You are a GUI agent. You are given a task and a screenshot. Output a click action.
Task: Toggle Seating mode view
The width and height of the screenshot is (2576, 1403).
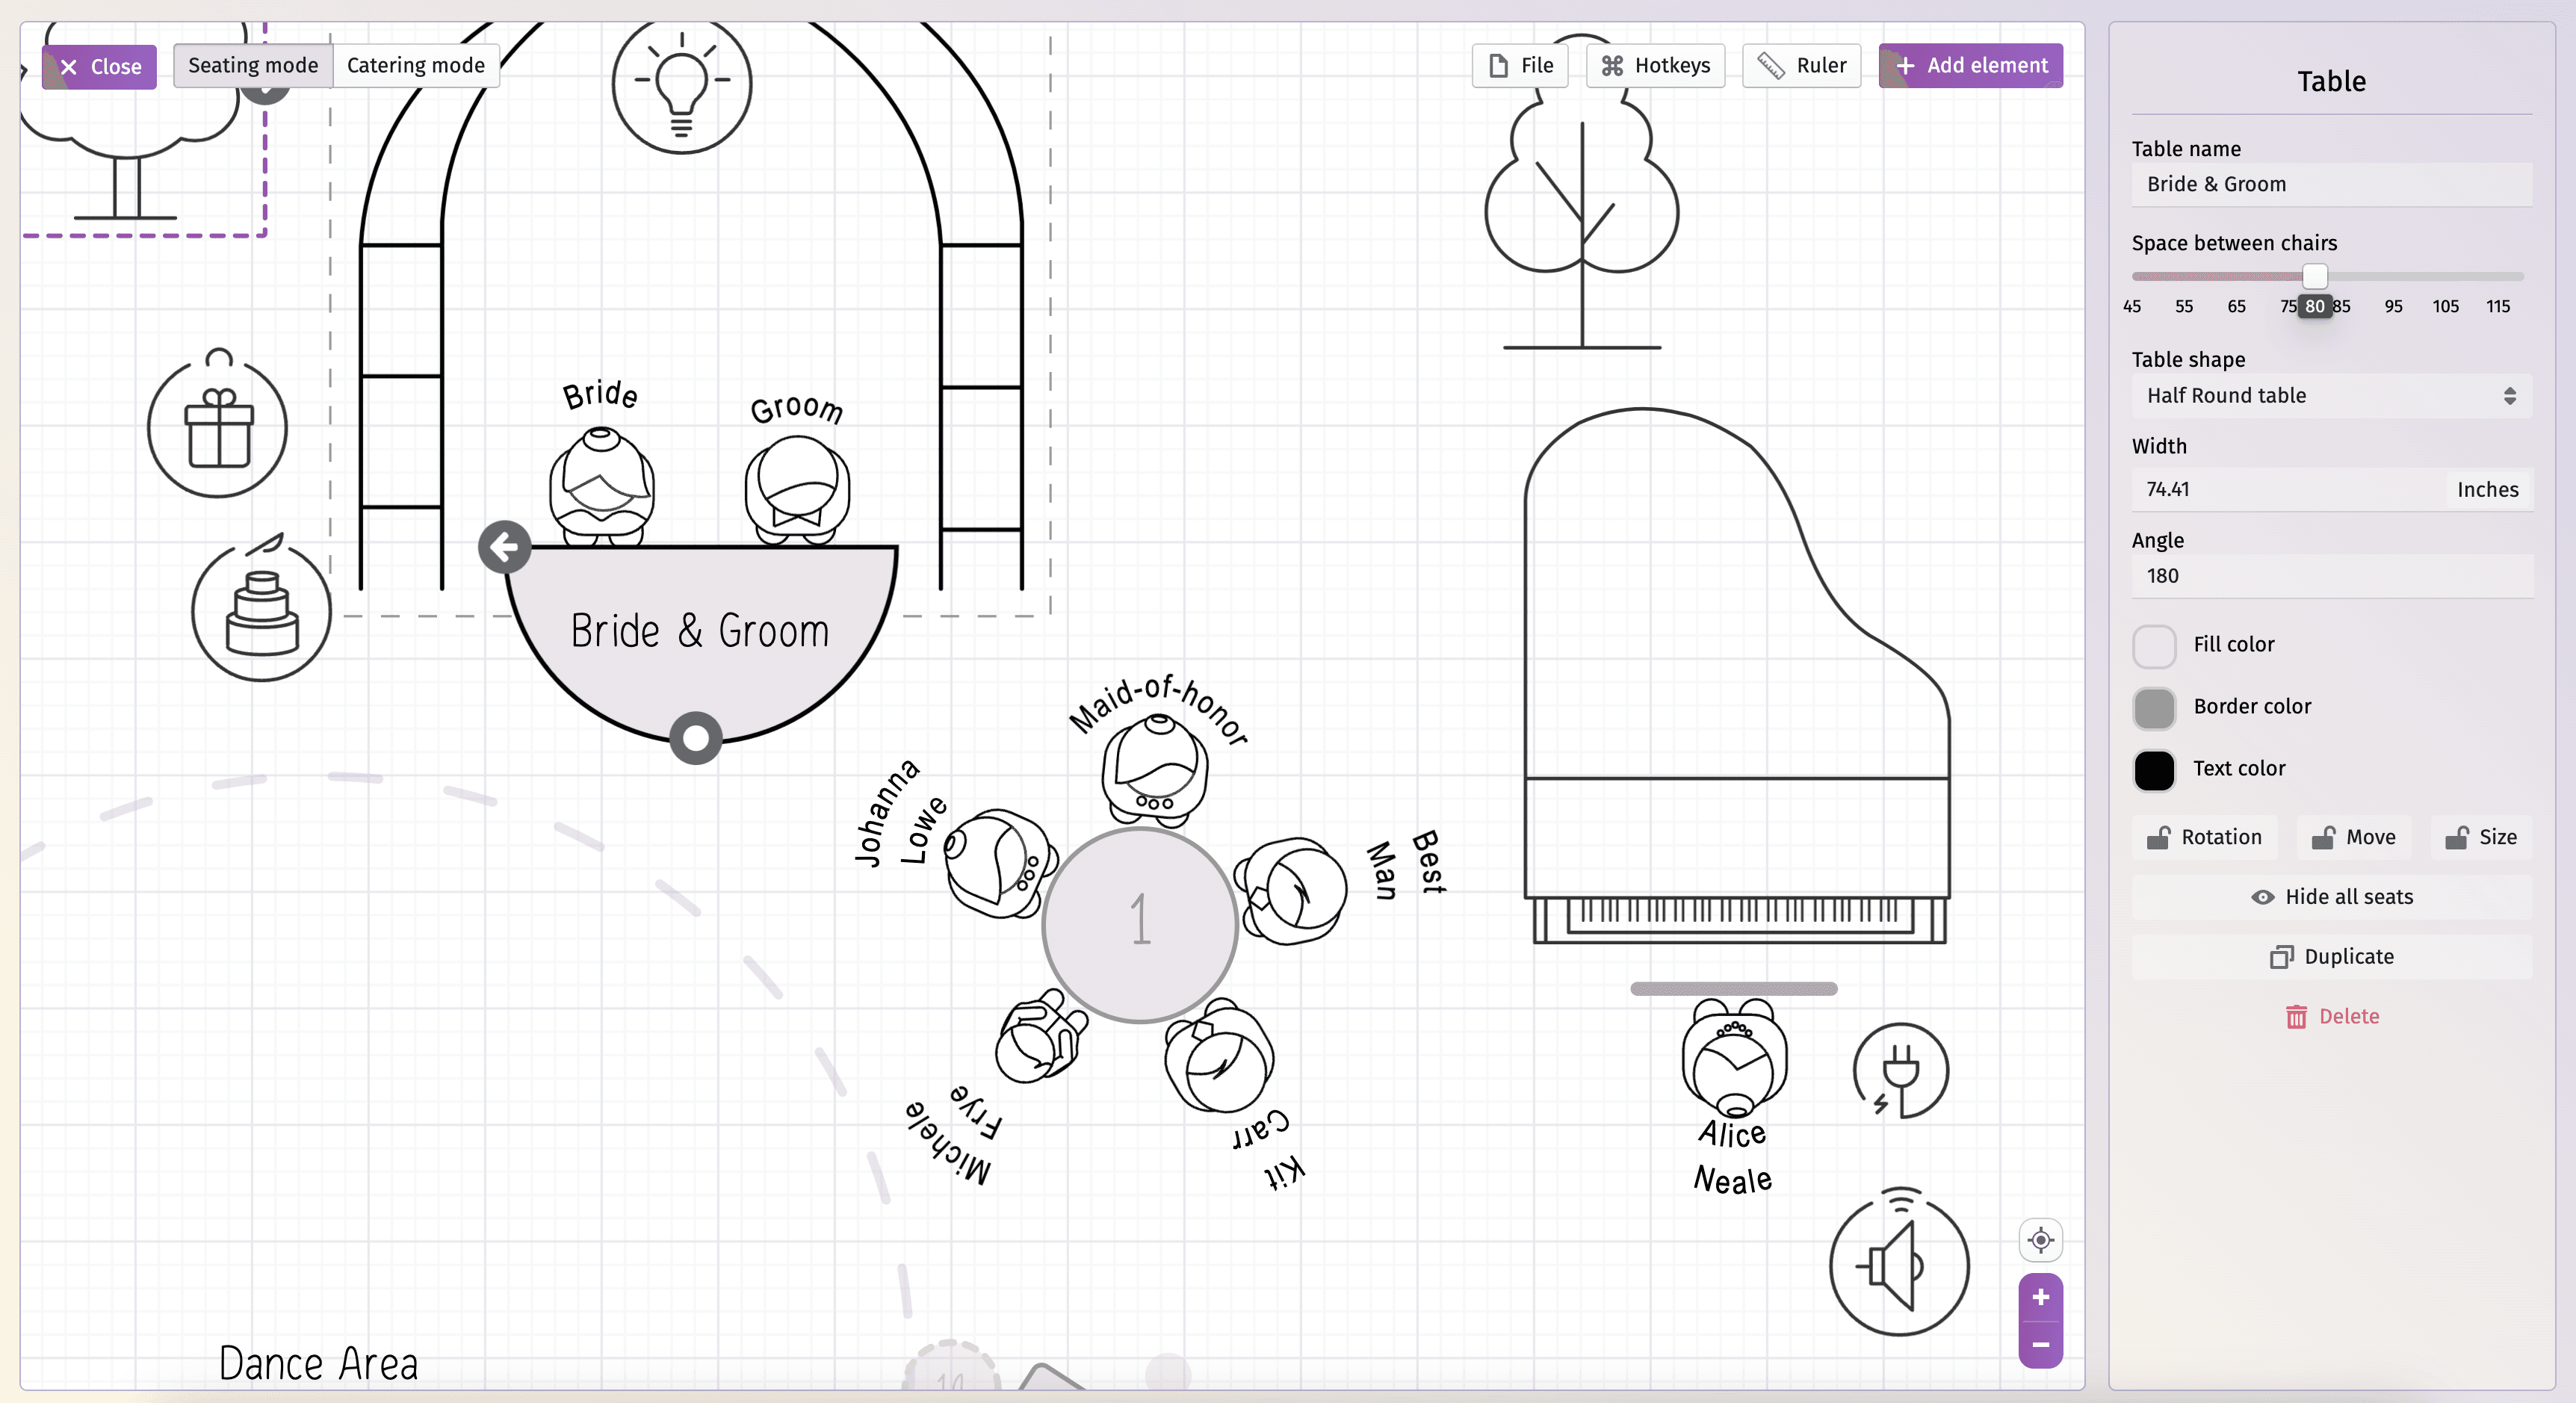253,64
